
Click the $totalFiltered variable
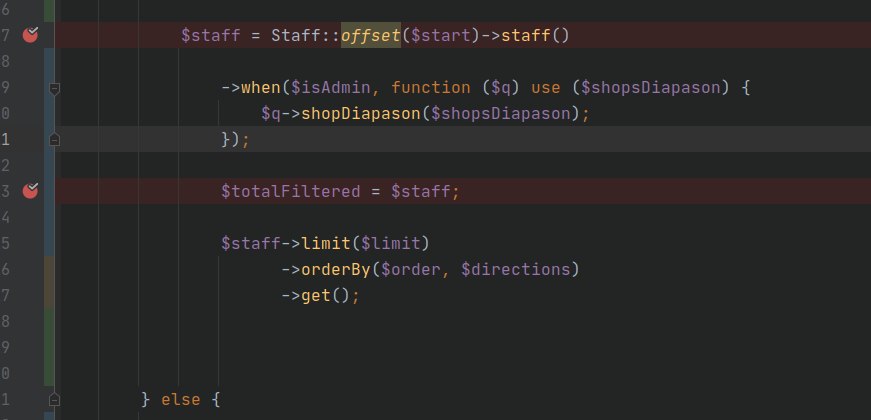291,192
